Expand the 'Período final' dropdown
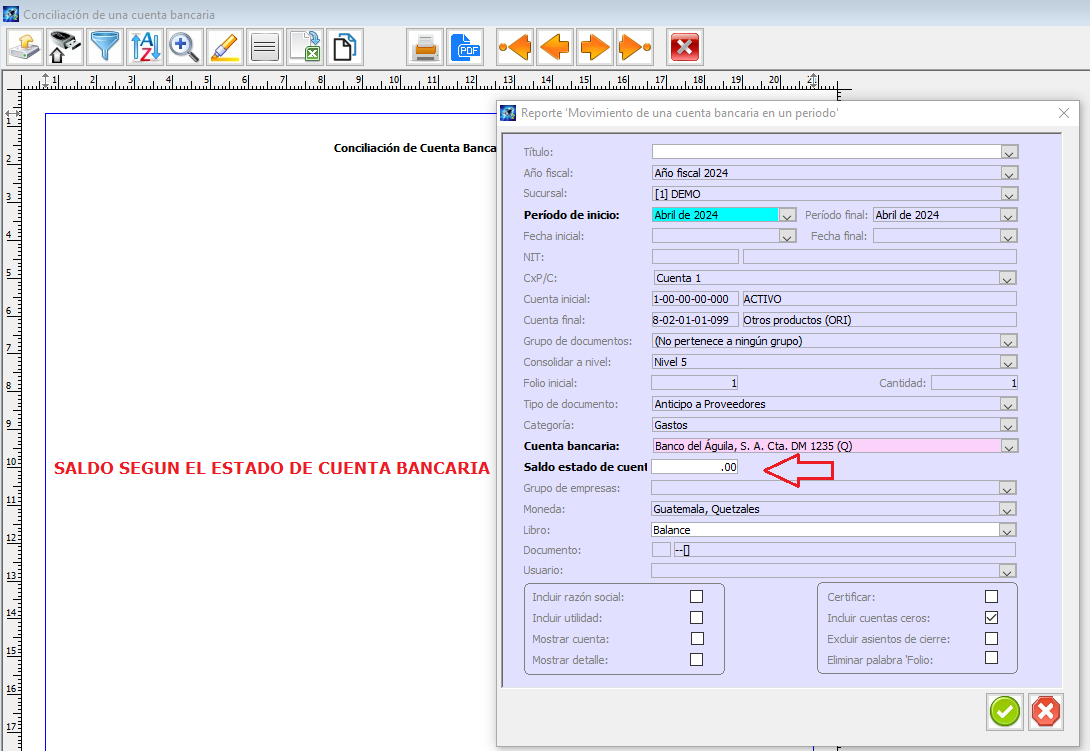Screen dimensions: 1090x751 click(x=1009, y=215)
